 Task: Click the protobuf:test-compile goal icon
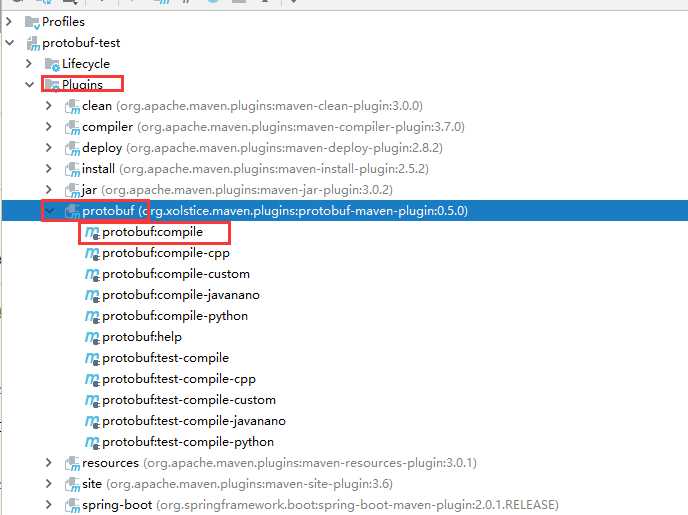[x=92, y=358]
